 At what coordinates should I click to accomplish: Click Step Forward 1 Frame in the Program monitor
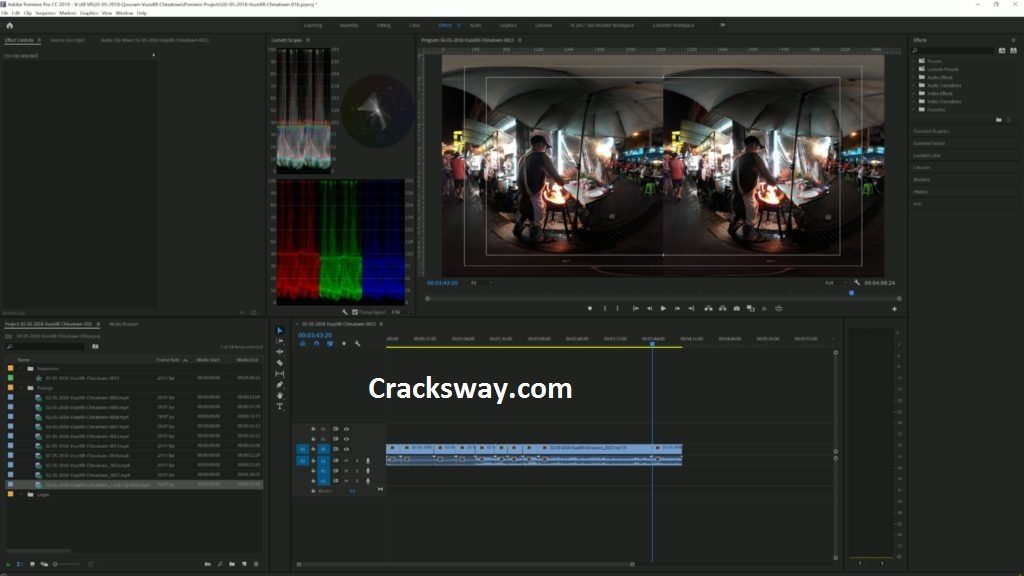(x=677, y=308)
